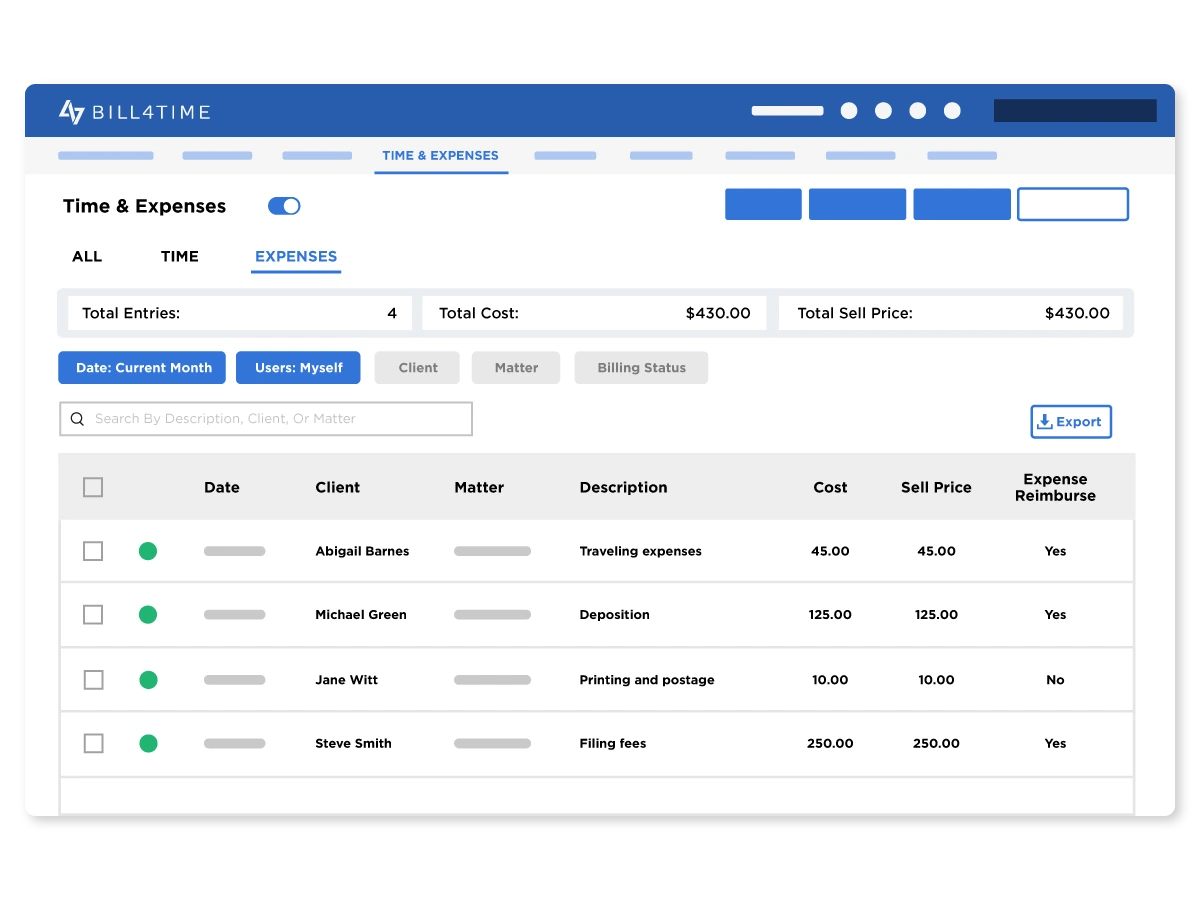Viewport: 1200px width, 900px height.
Task: Click the Client filter button
Action: coord(417,368)
